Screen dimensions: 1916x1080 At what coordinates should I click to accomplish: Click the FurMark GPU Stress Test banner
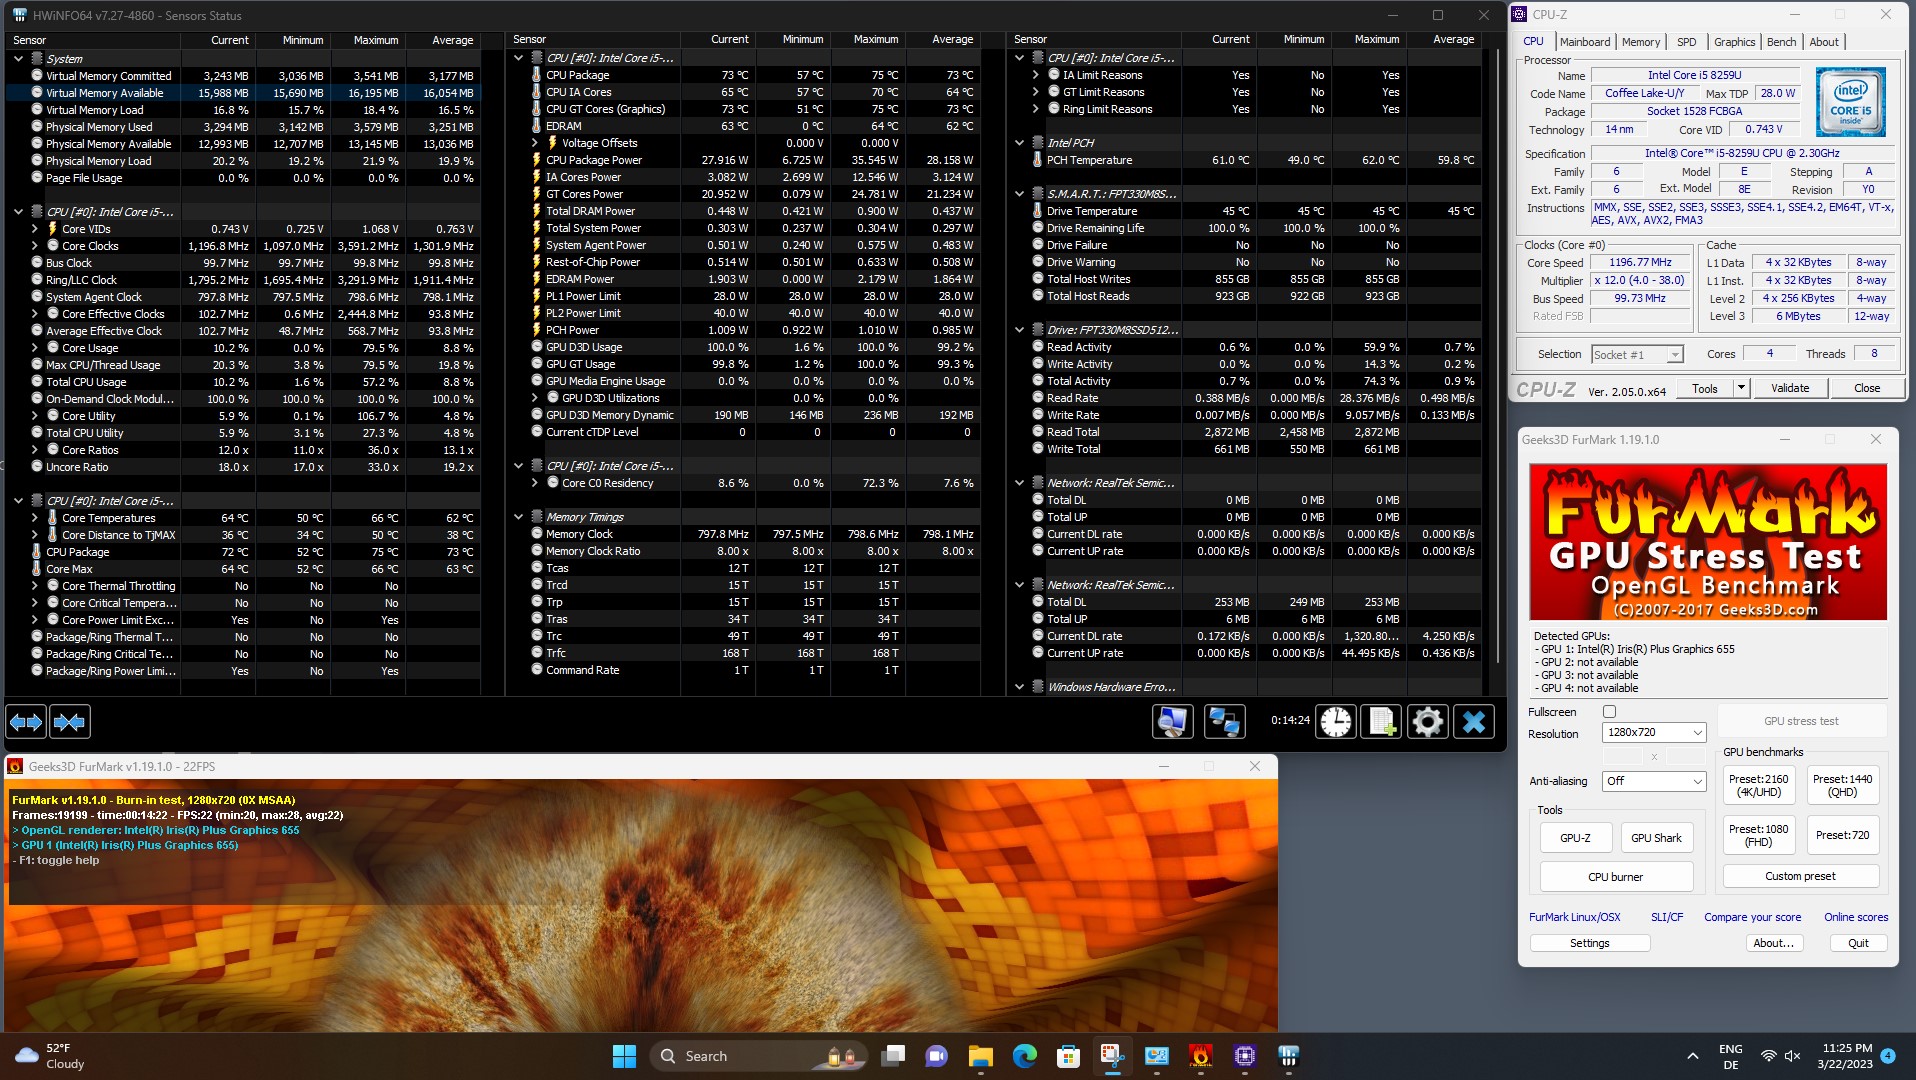pos(1708,541)
